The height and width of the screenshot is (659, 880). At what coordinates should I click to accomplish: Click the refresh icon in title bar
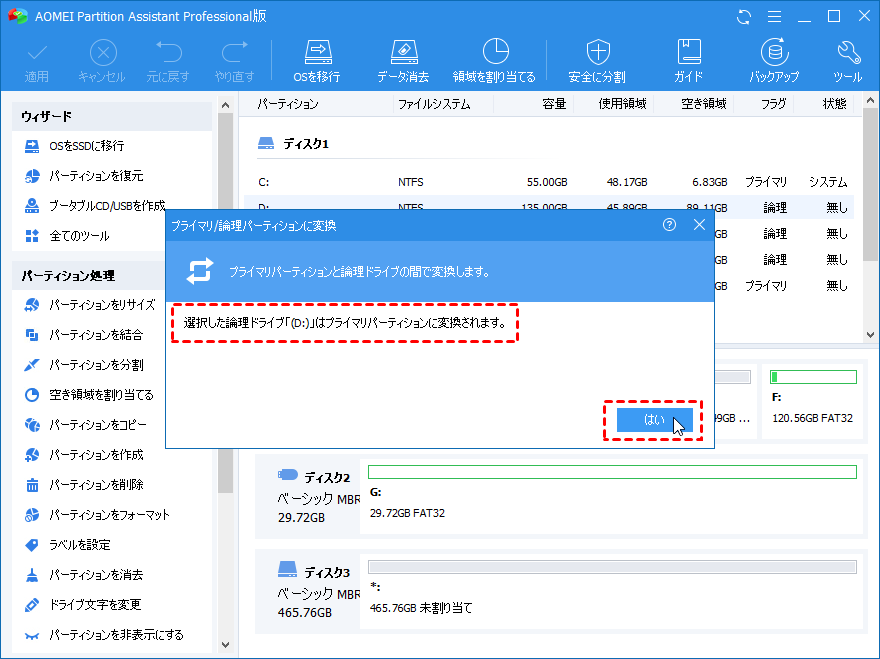[744, 17]
